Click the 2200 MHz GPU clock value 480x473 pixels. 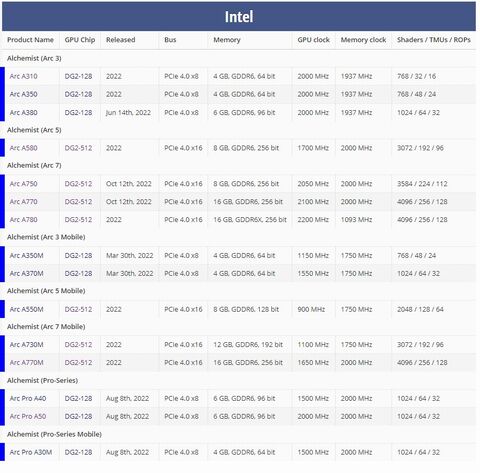(x=313, y=220)
